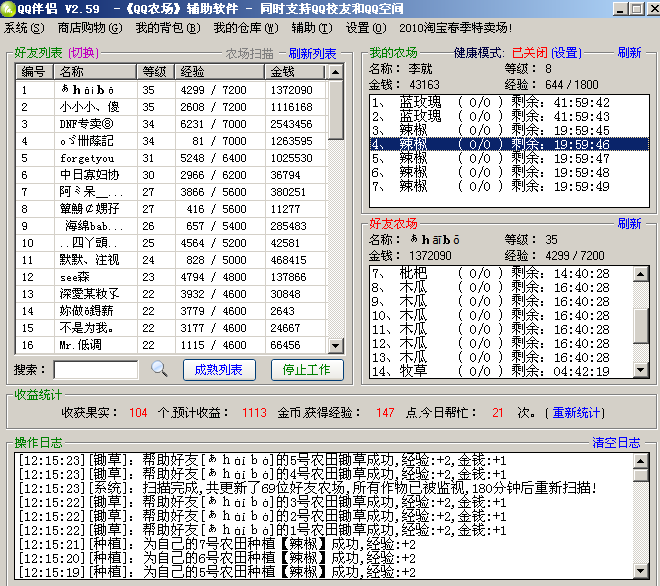Click friend list scrollbar up arrow
Screen dimensions: 660x586
click(x=335, y=72)
